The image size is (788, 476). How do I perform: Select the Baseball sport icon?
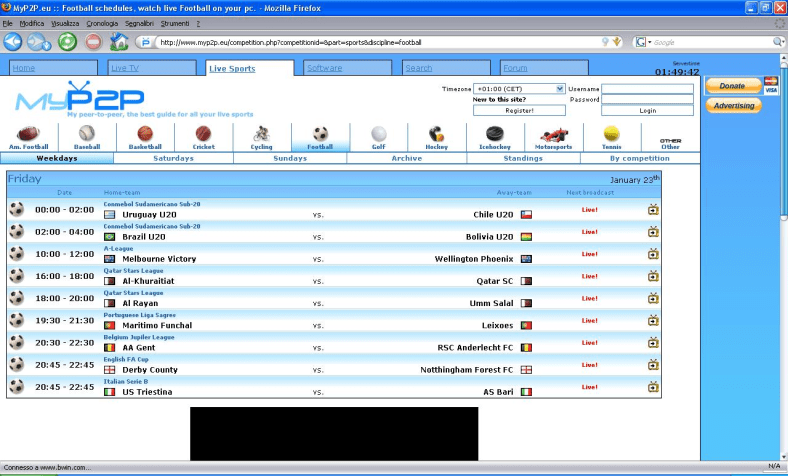(87, 137)
